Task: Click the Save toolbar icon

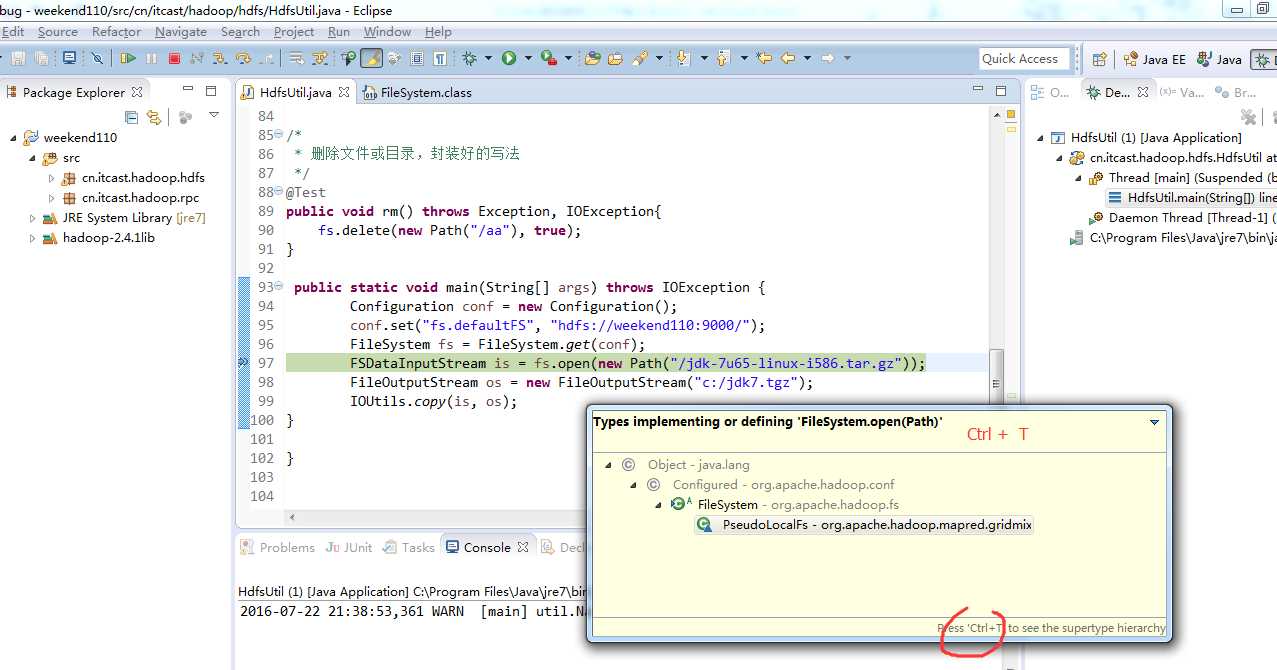Action: [x=18, y=58]
